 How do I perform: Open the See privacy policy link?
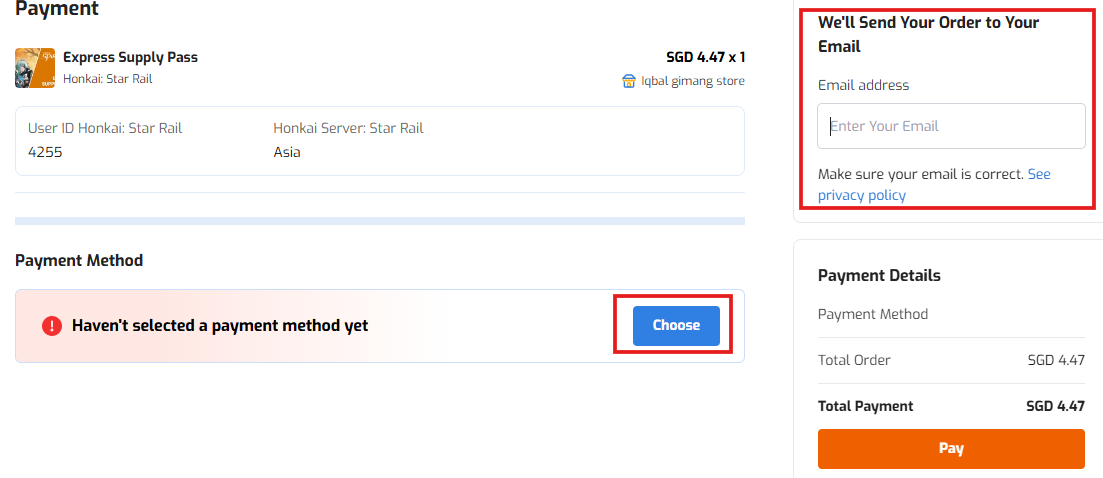(934, 185)
